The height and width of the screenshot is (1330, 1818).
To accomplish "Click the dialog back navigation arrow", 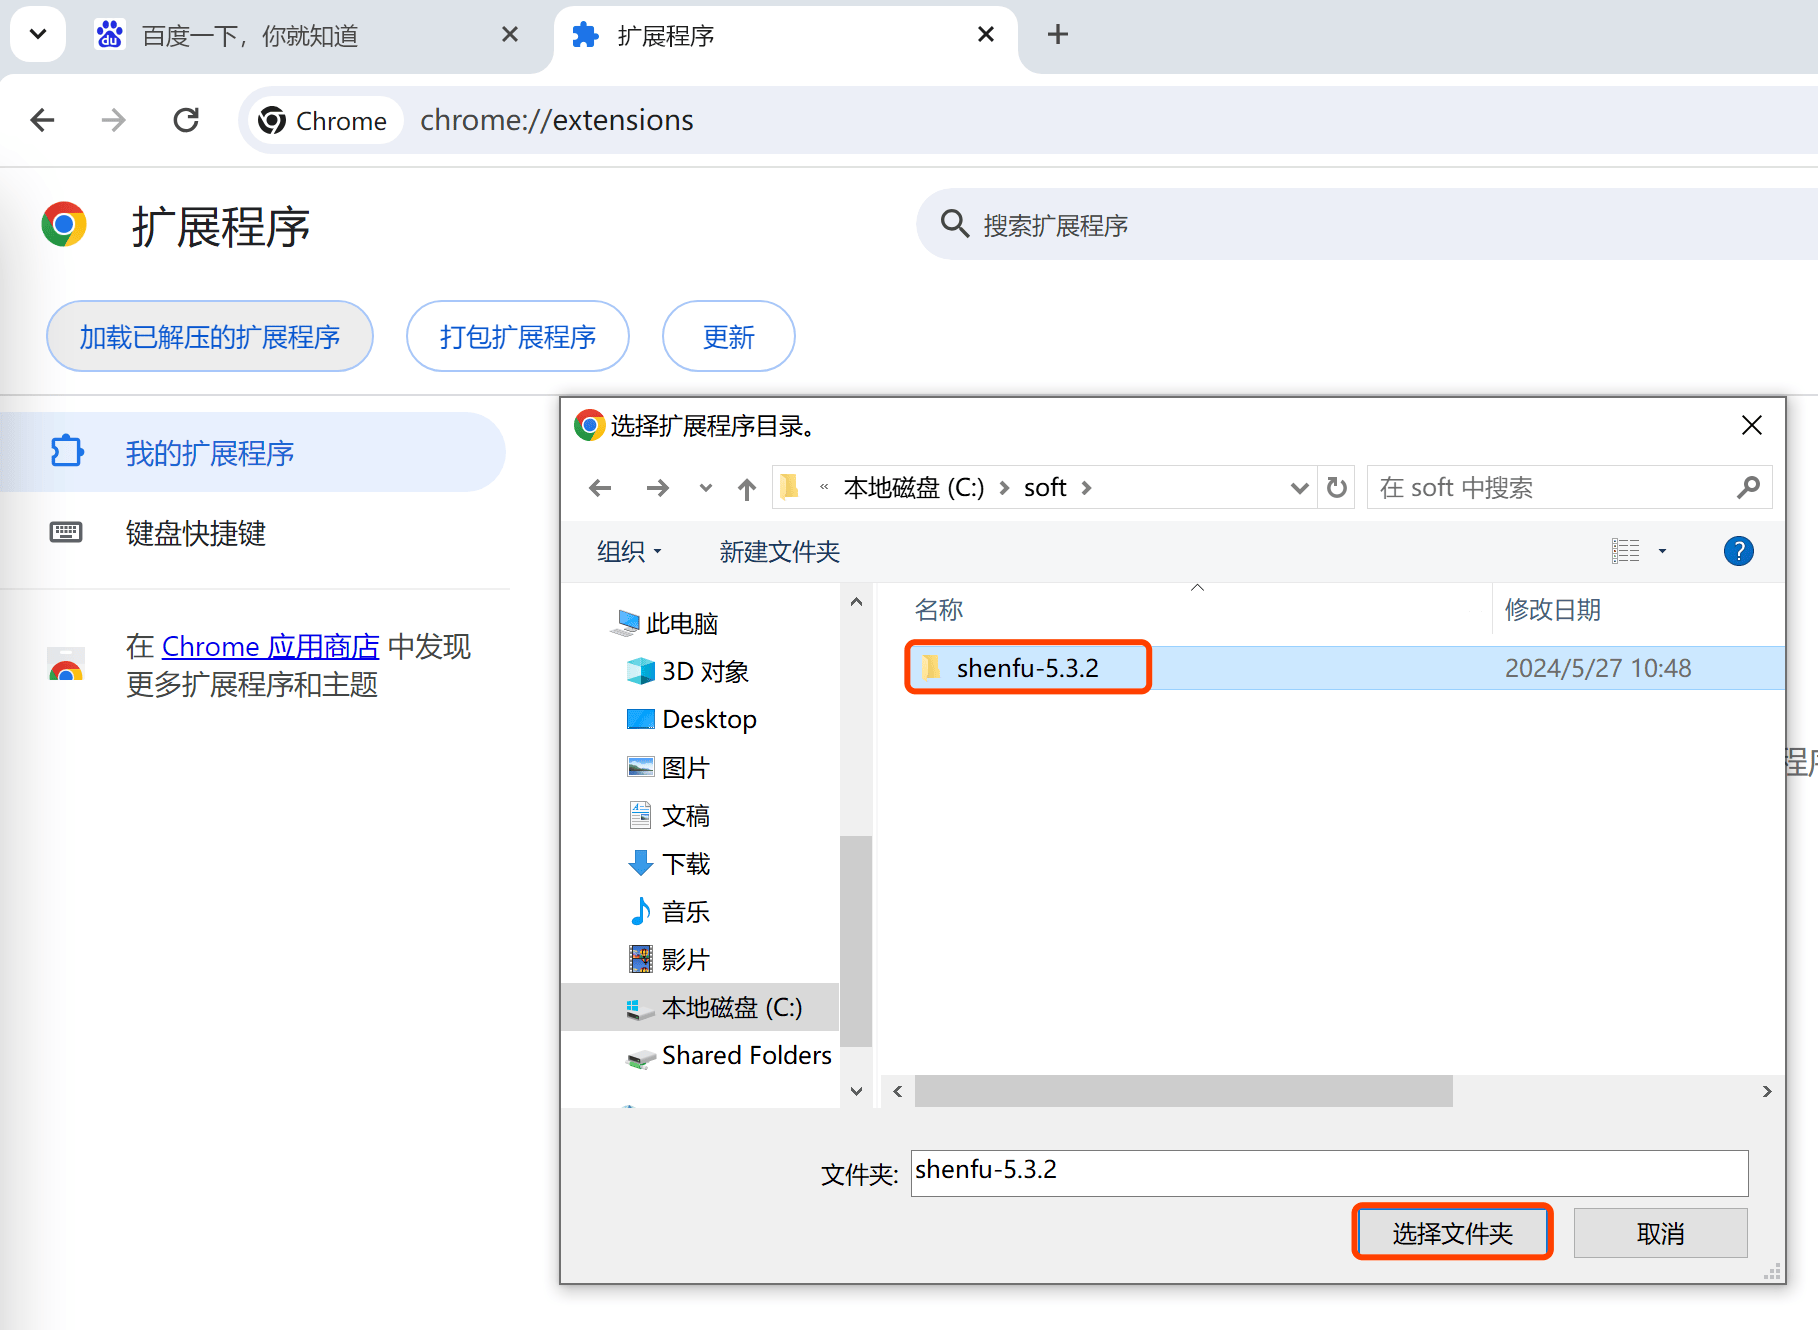I will tap(600, 488).
